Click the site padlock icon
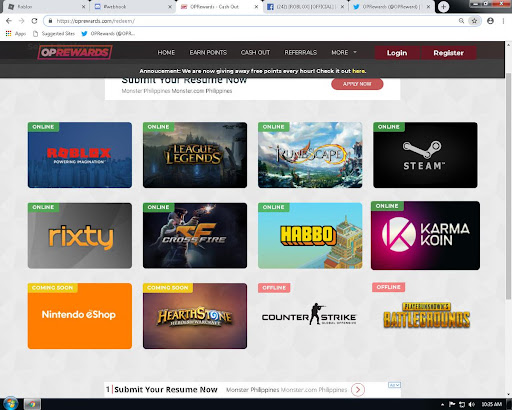This screenshot has width=512, height=410. (50, 21)
